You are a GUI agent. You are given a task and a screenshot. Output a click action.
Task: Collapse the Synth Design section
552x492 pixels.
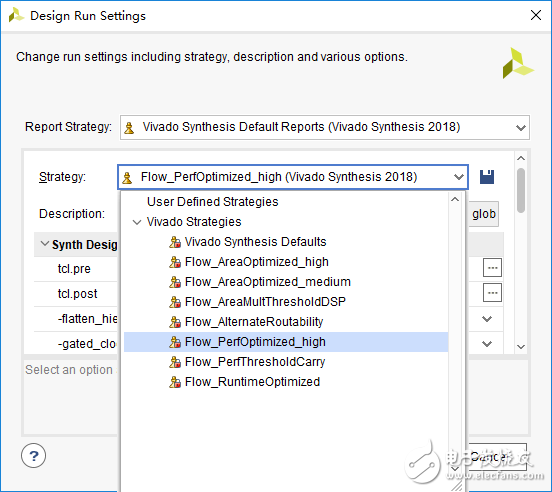coord(44,244)
